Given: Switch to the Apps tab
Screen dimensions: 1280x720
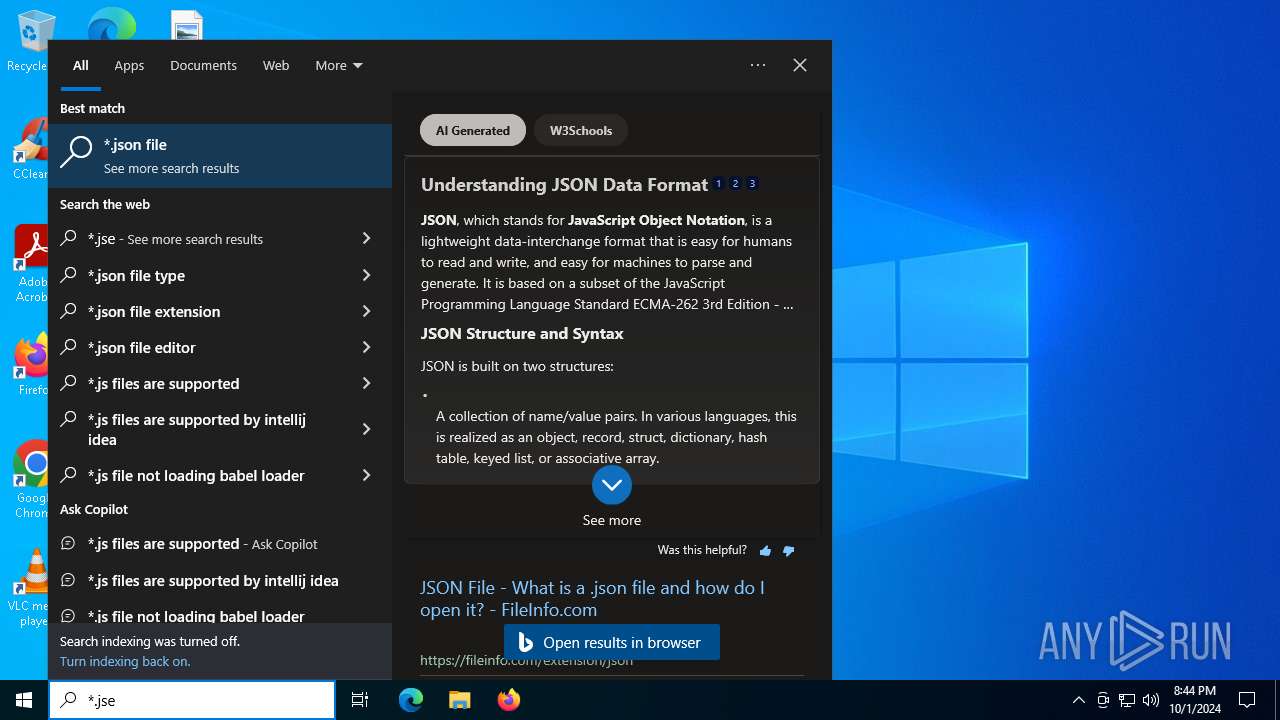Looking at the screenshot, I should 129,65.
